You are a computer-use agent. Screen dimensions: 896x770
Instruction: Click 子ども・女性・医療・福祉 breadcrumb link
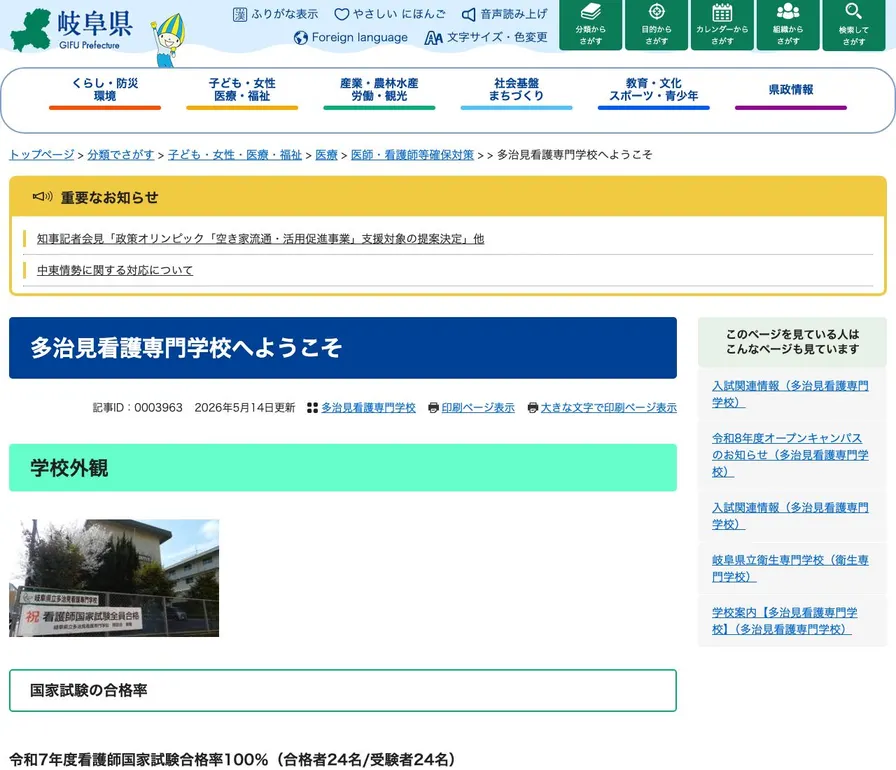[235, 154]
